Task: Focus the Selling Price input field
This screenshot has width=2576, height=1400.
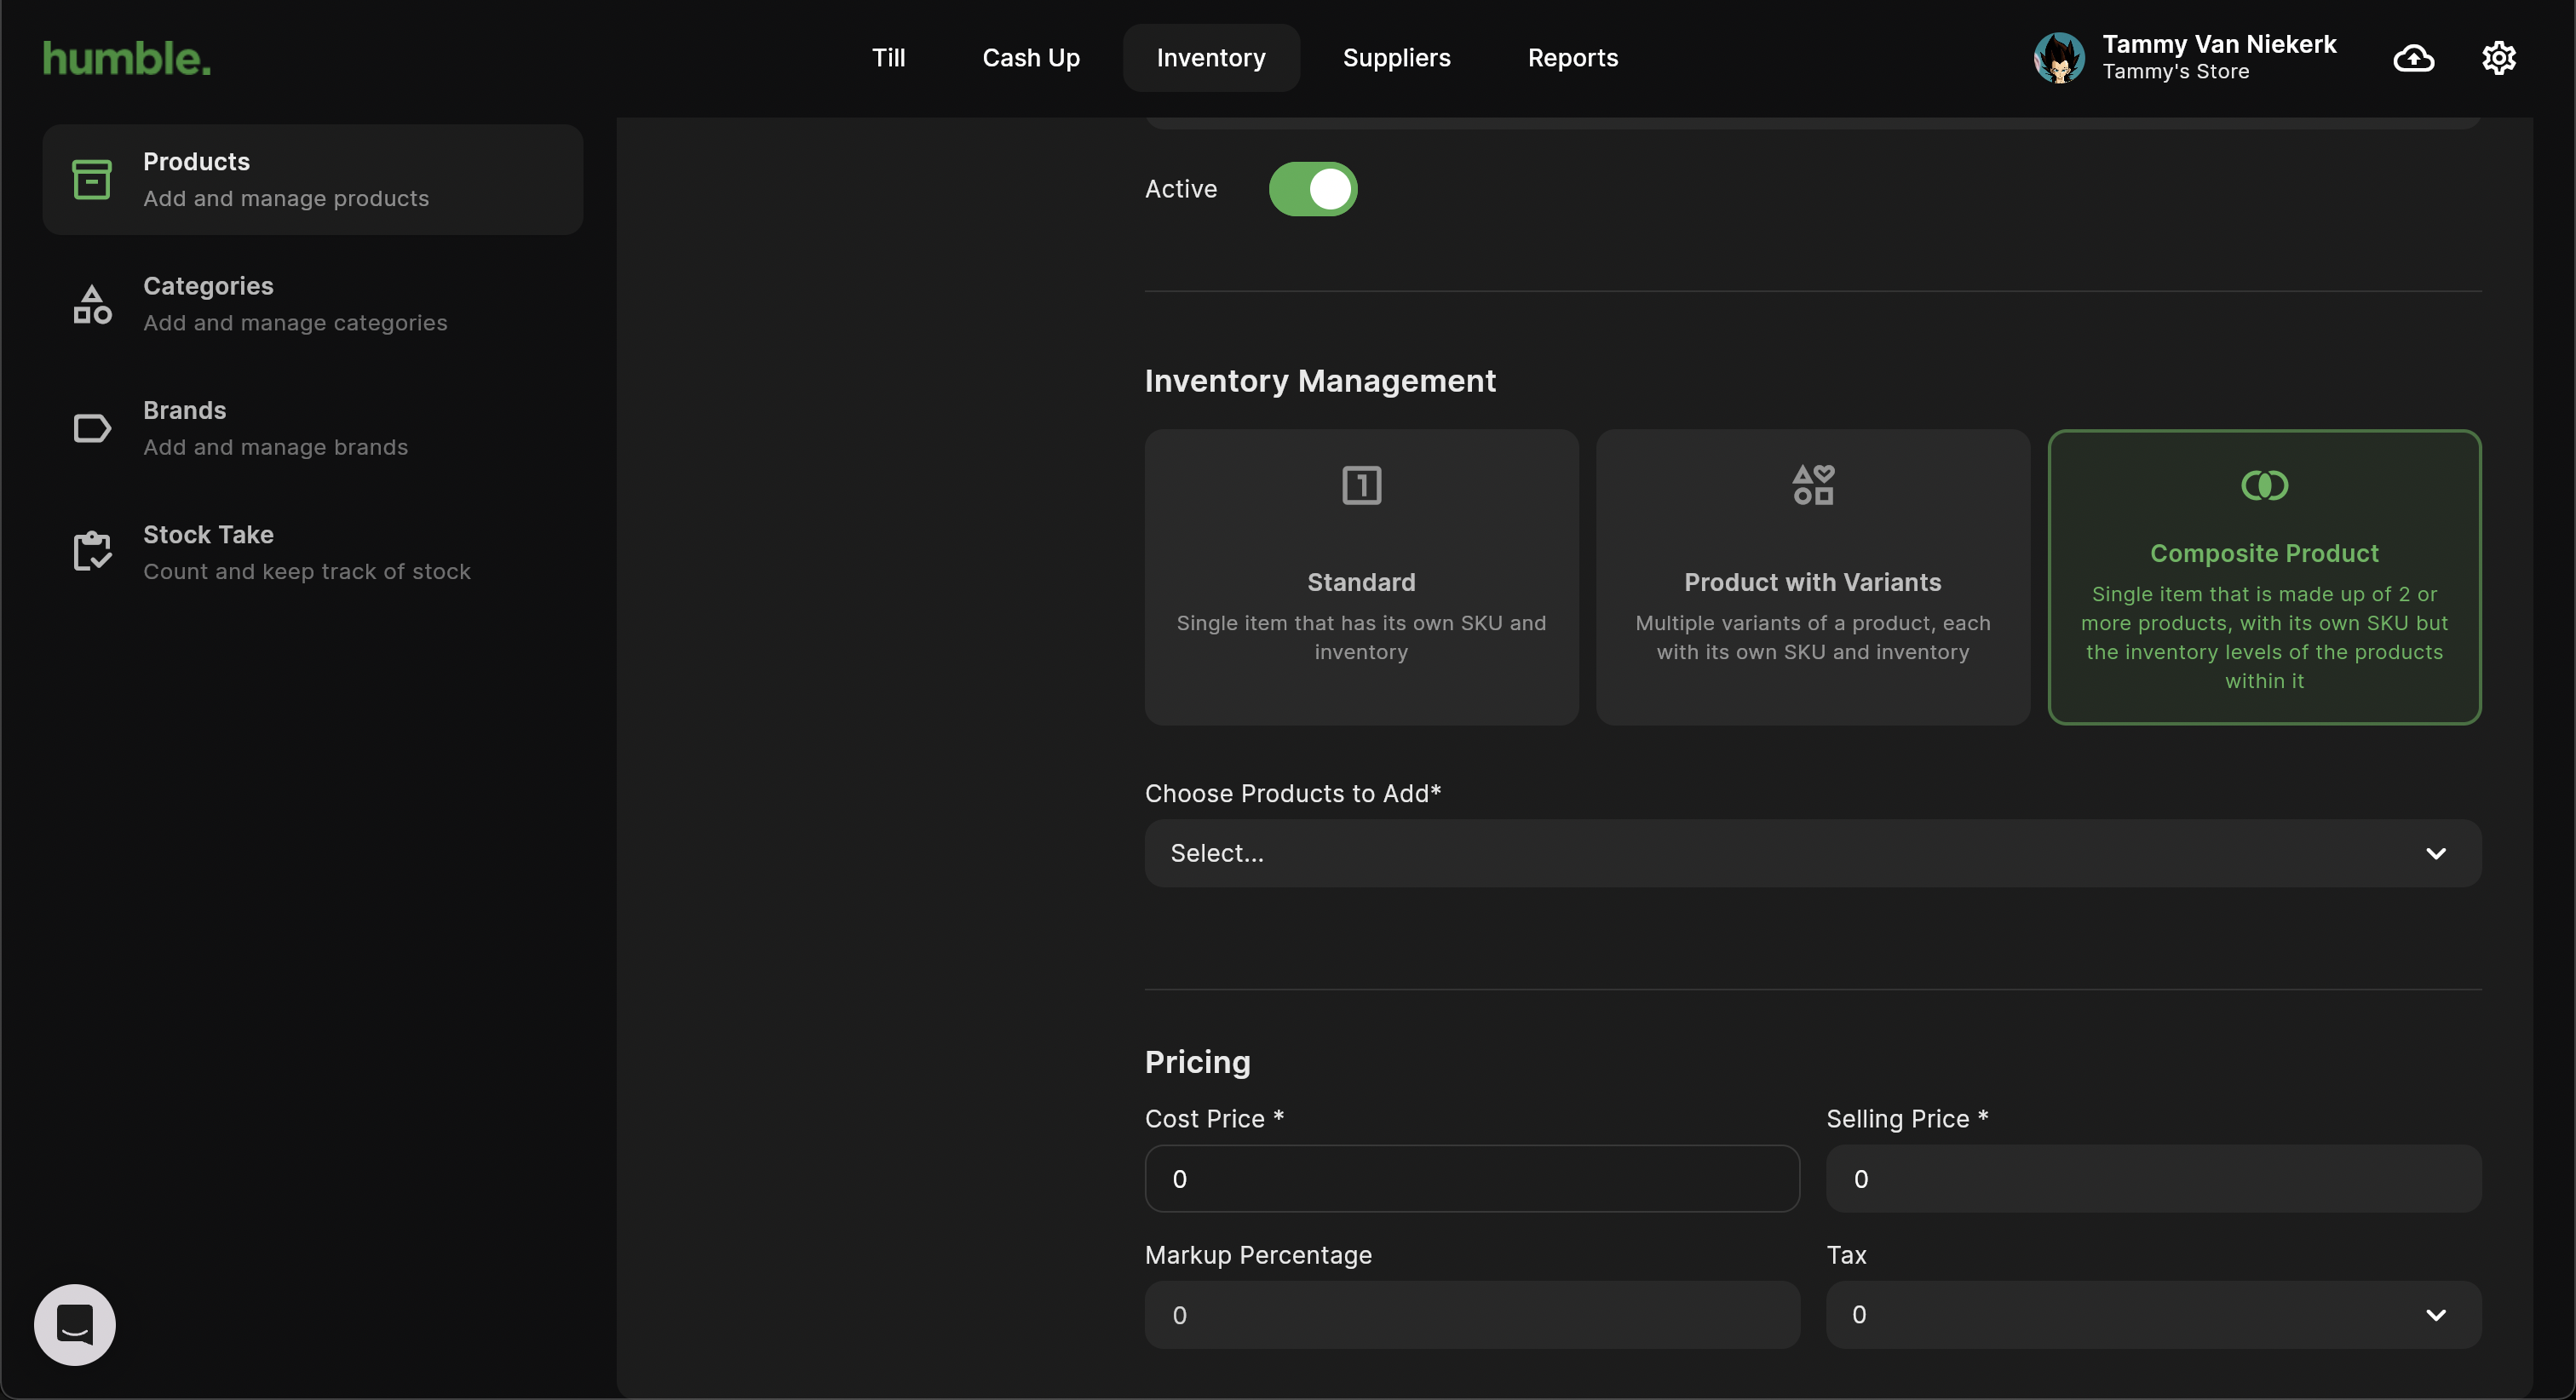Action: 2153,1178
